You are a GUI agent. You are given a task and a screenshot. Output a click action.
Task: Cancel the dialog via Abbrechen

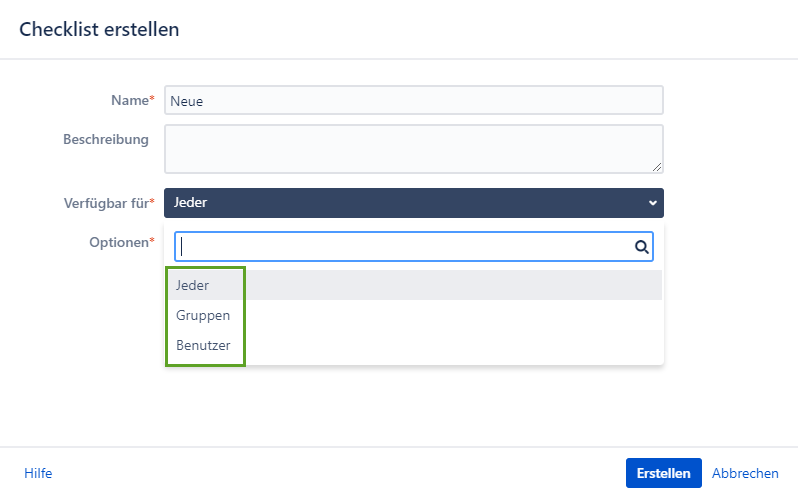point(745,473)
